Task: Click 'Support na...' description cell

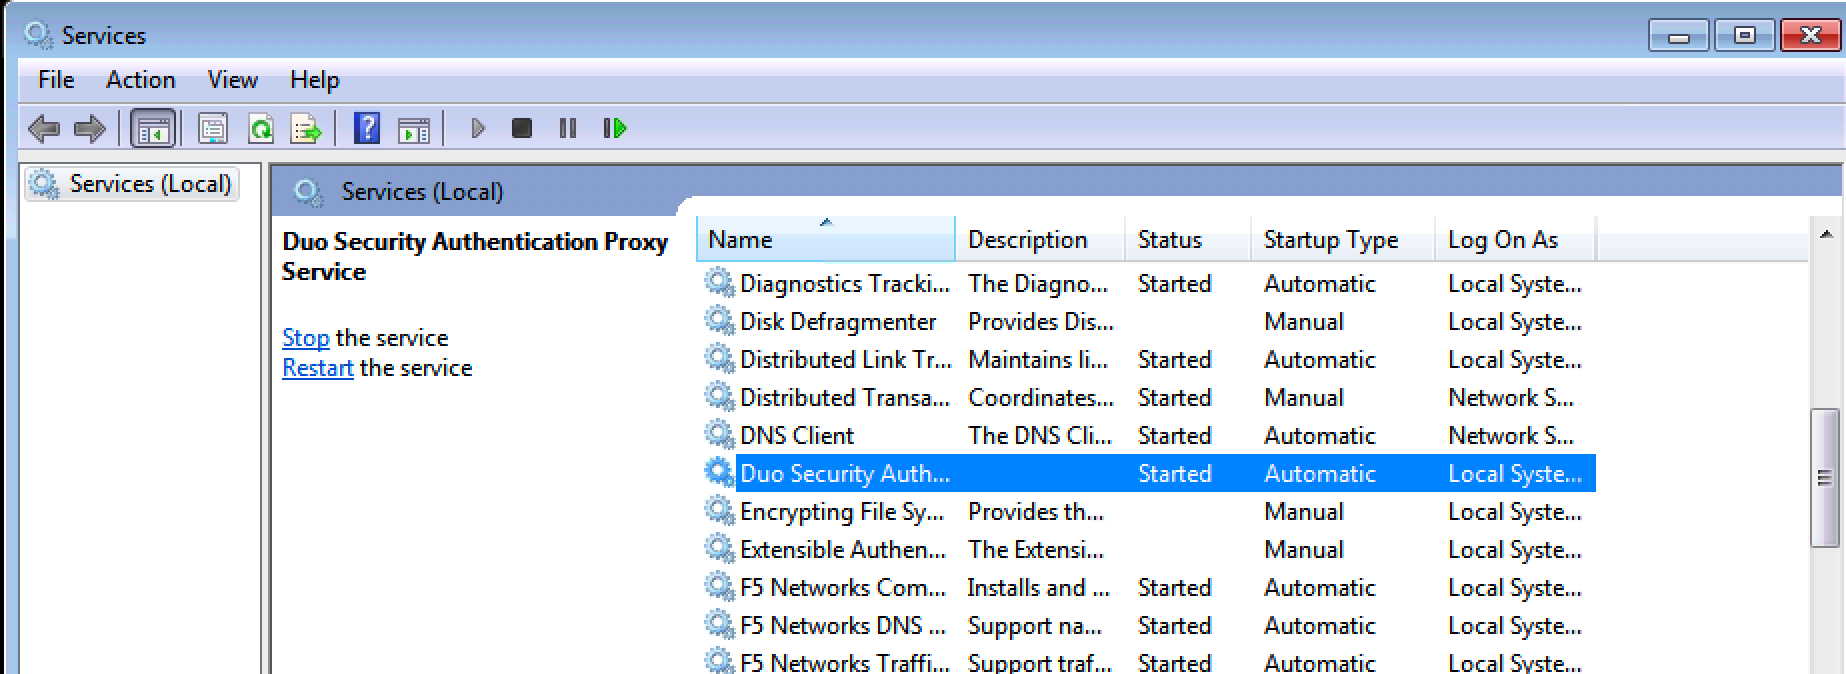Action: pos(1035,626)
